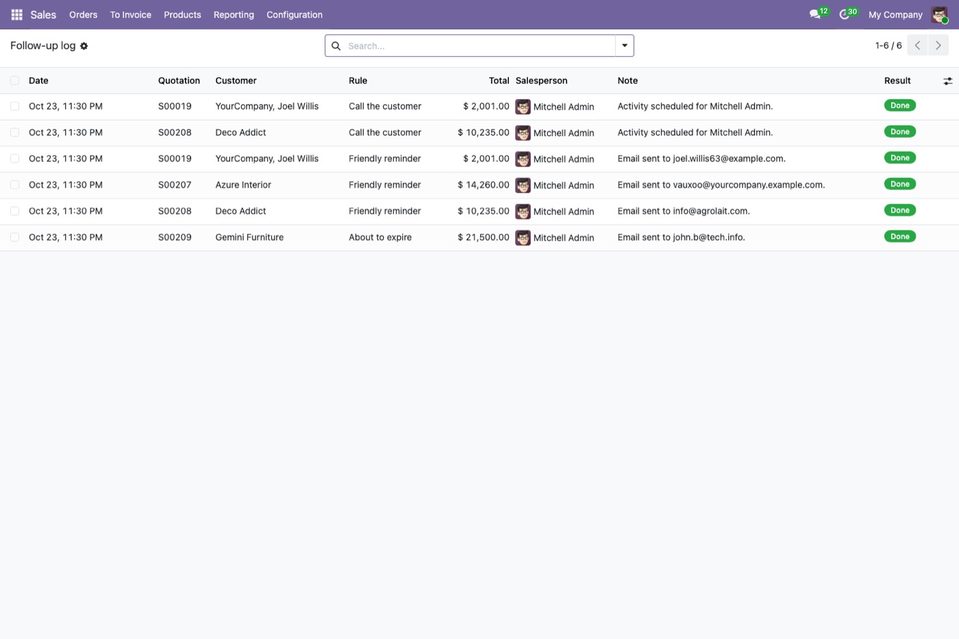
Task: Open the Configuration menu
Action: pyautogui.click(x=294, y=15)
